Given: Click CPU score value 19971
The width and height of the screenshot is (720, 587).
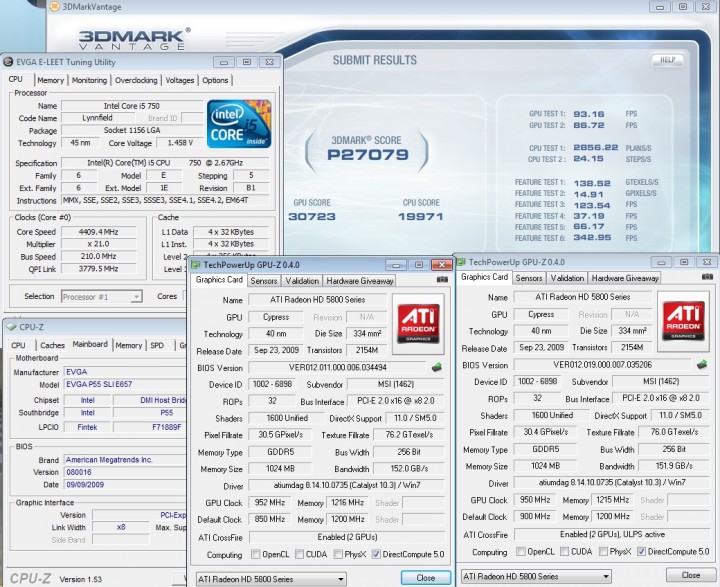Looking at the screenshot, I should point(421,216).
